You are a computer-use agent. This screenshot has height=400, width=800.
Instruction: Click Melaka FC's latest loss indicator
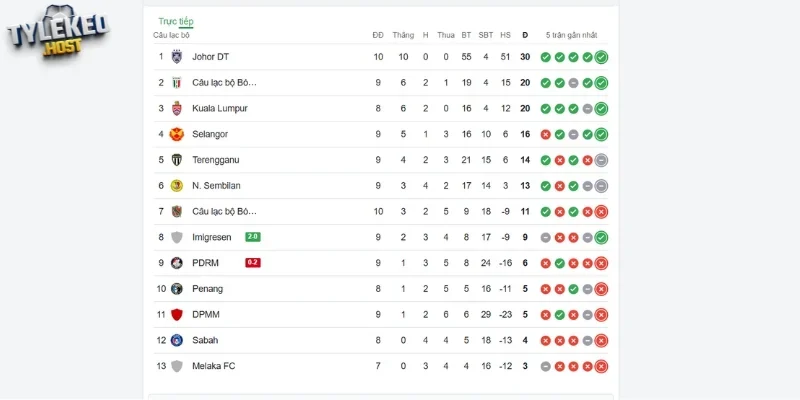click(x=602, y=366)
